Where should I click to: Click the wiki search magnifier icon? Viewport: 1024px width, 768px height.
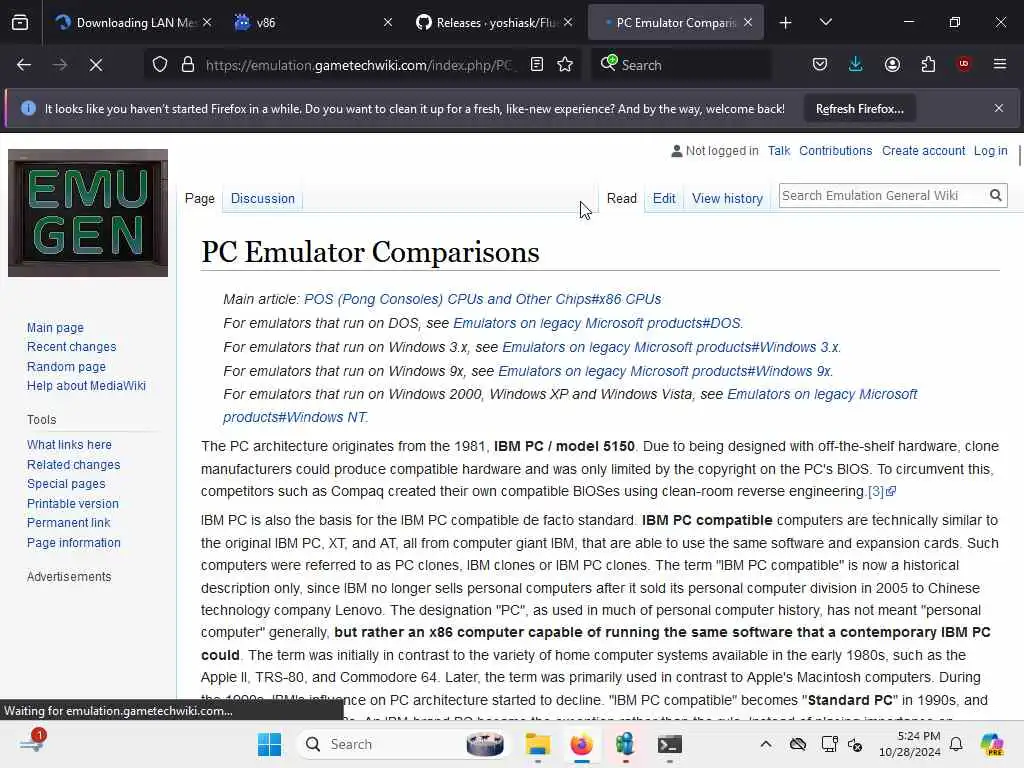point(995,195)
